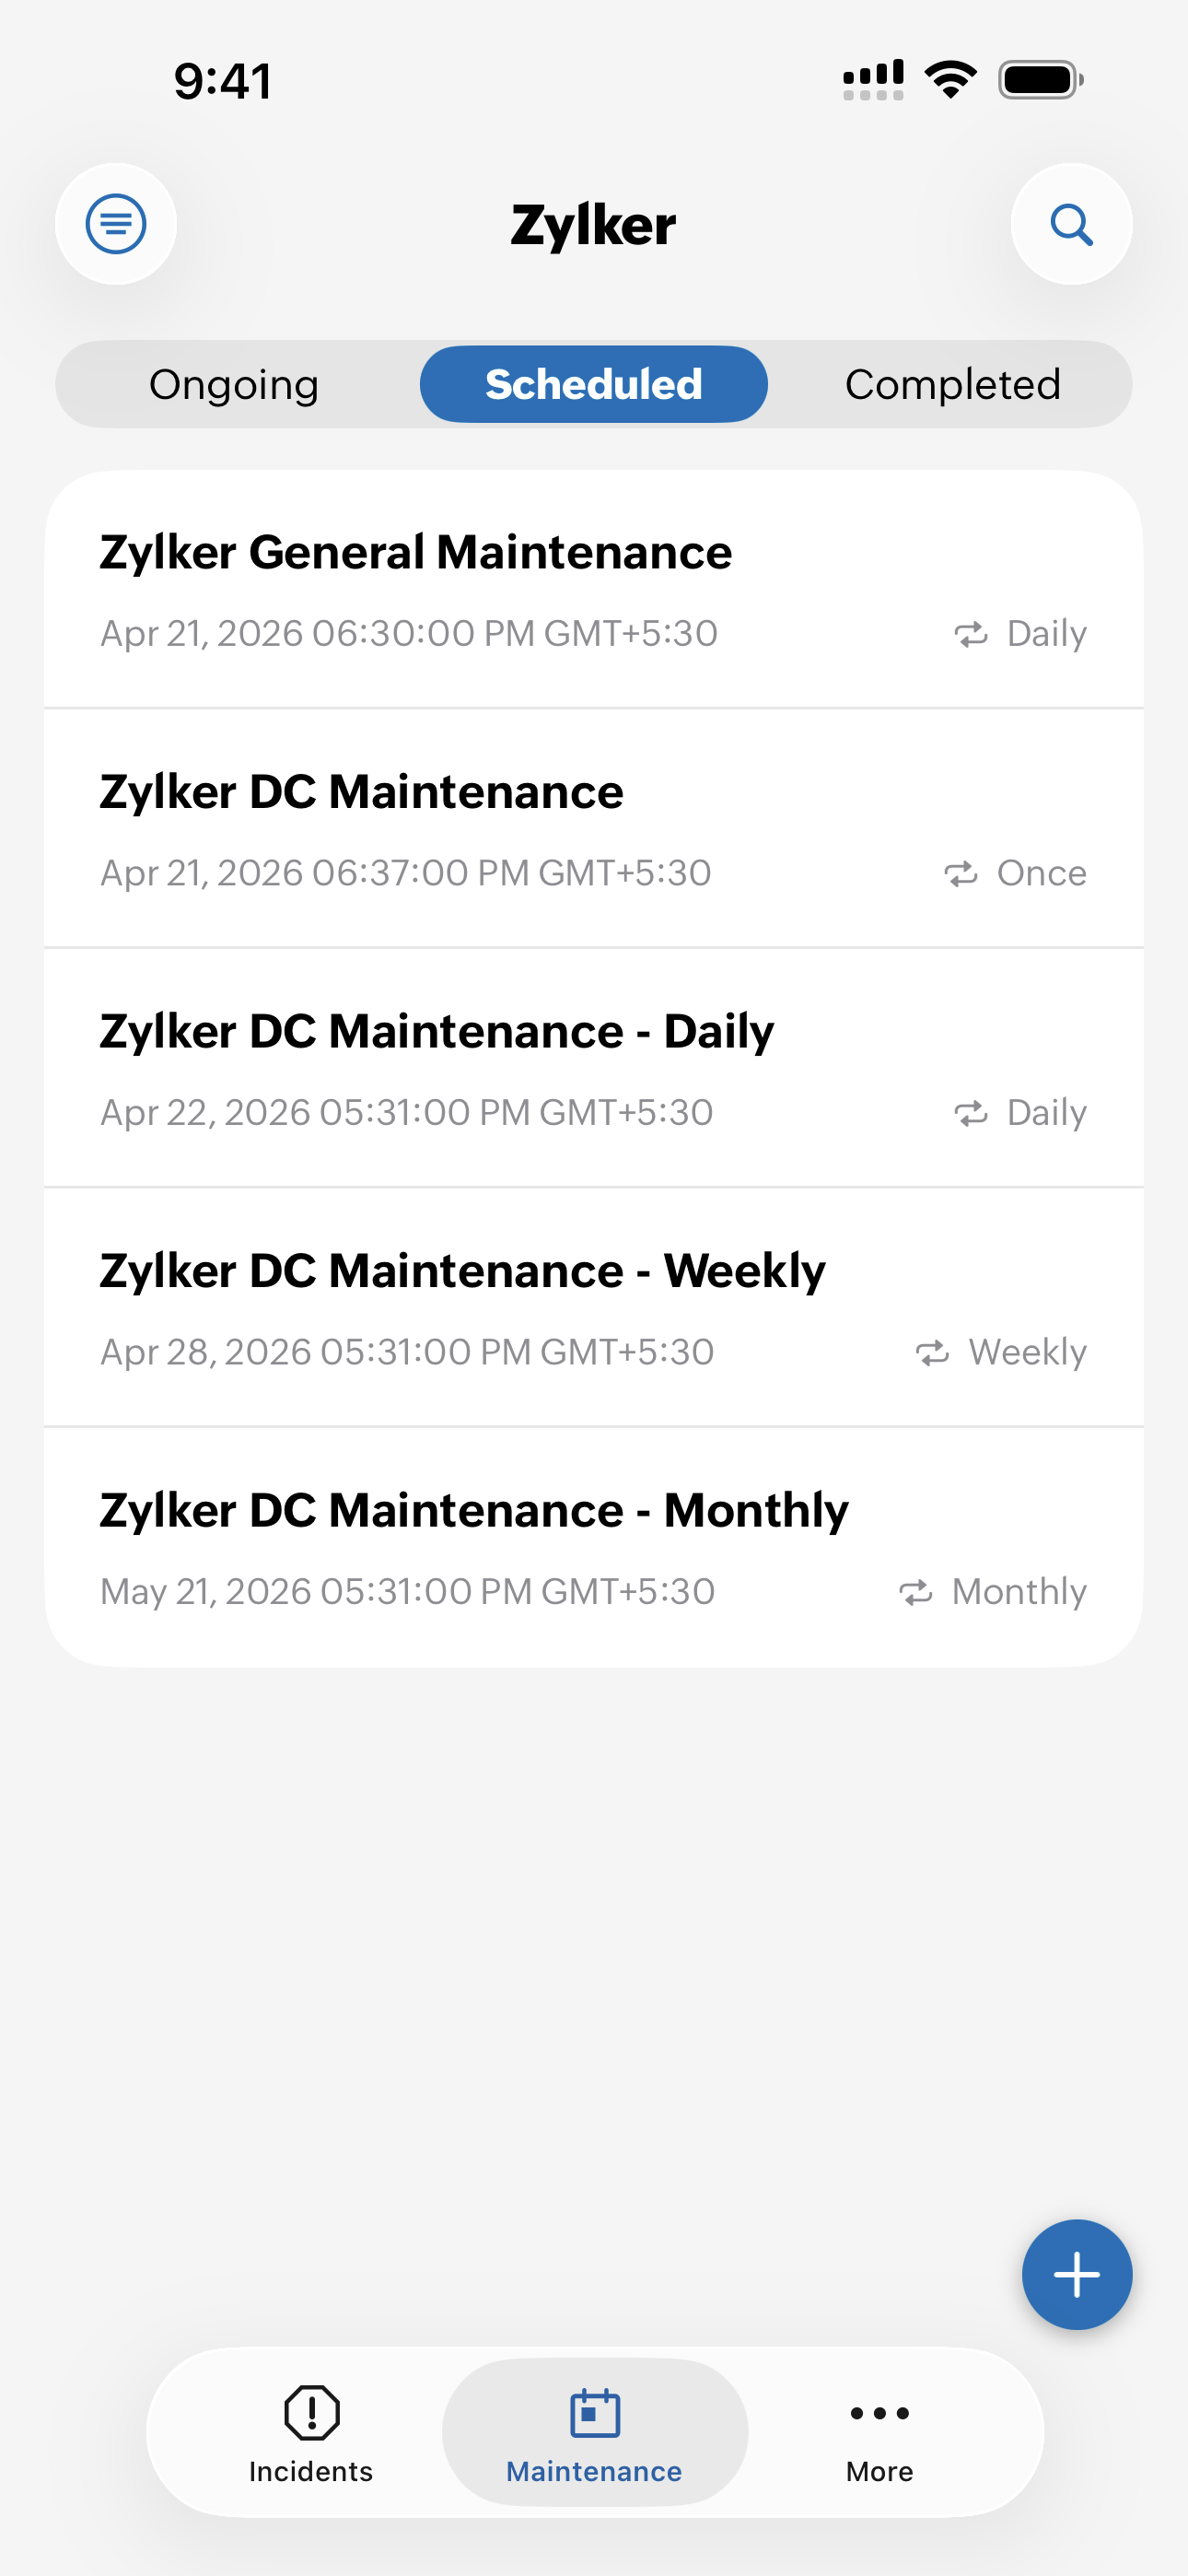
Task: Open the filter menu icon
Action: [116, 224]
